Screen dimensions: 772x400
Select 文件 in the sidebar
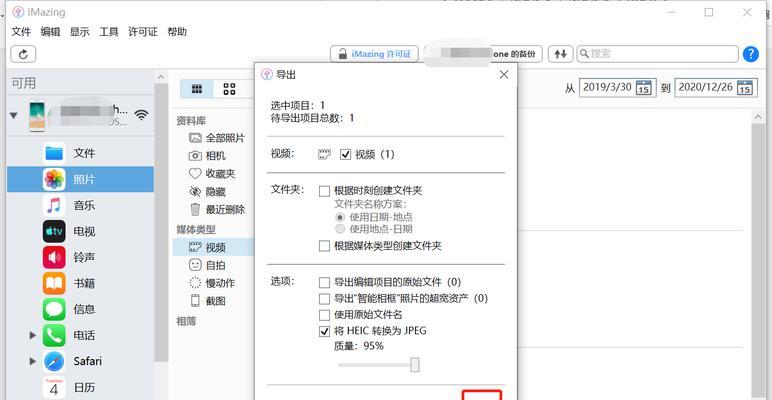click(x=80, y=153)
